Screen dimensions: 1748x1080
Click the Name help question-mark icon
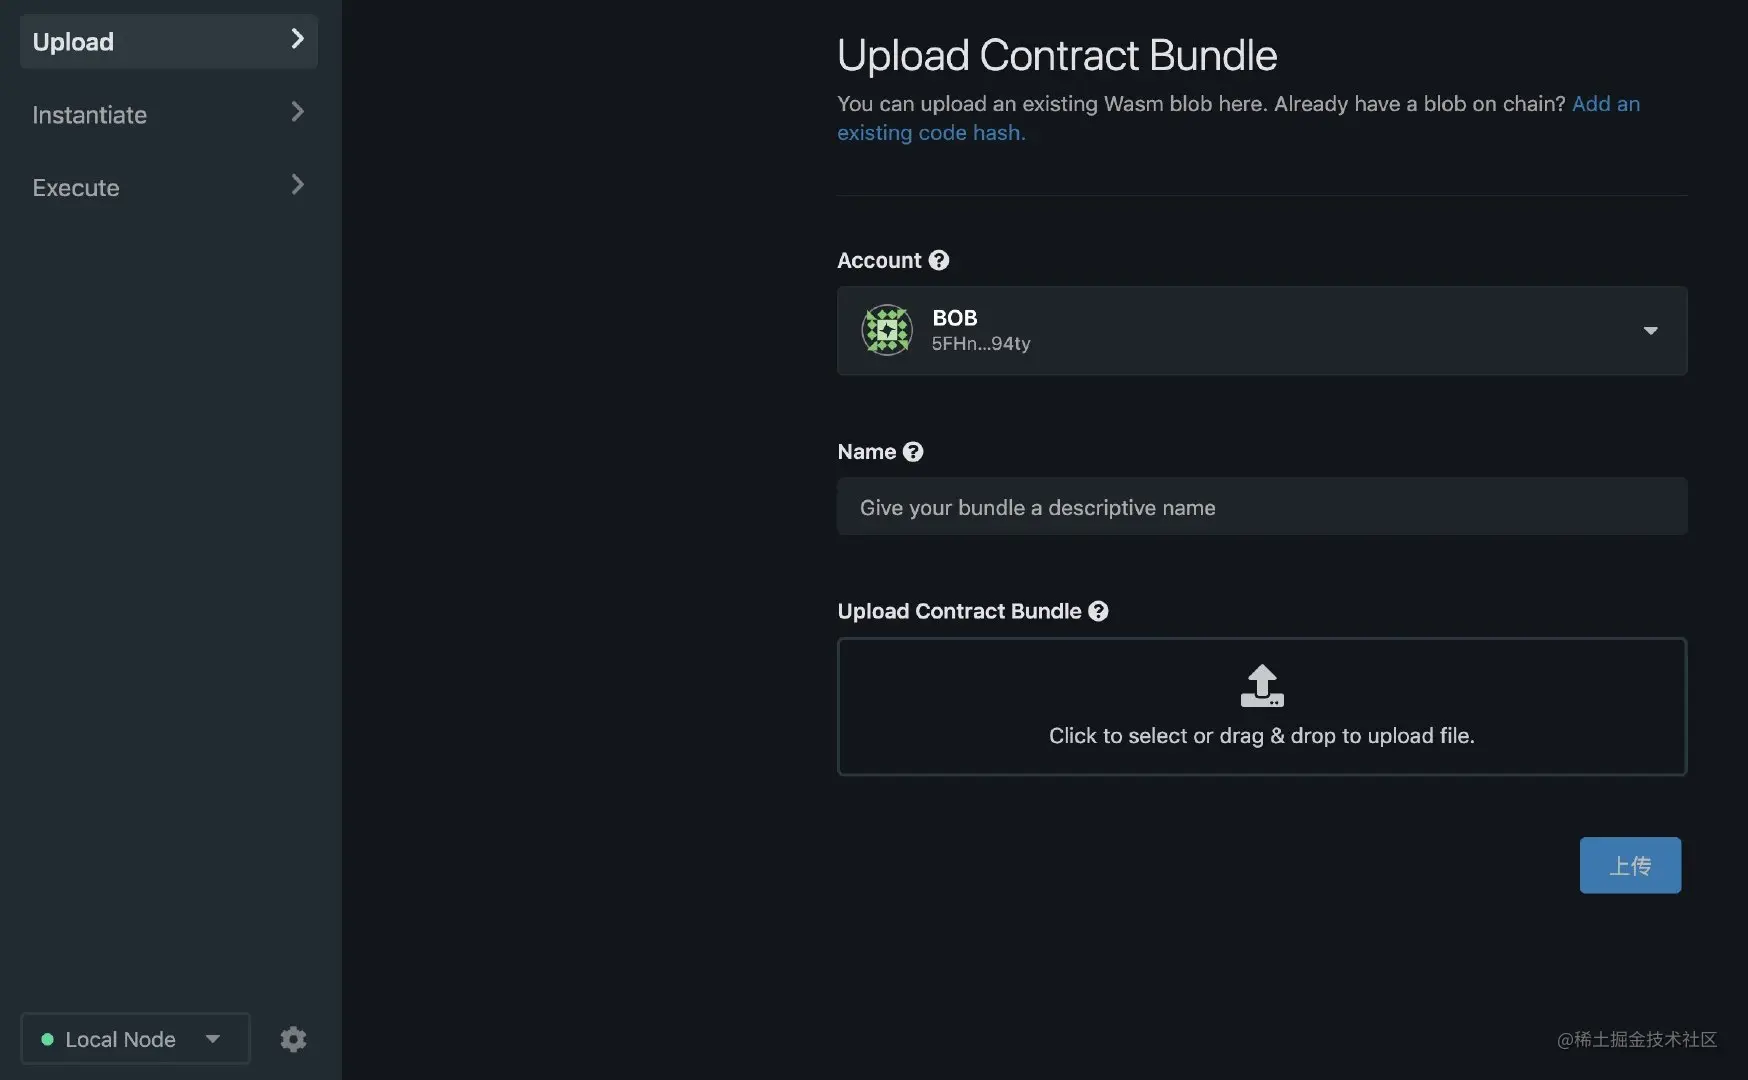[x=913, y=451]
